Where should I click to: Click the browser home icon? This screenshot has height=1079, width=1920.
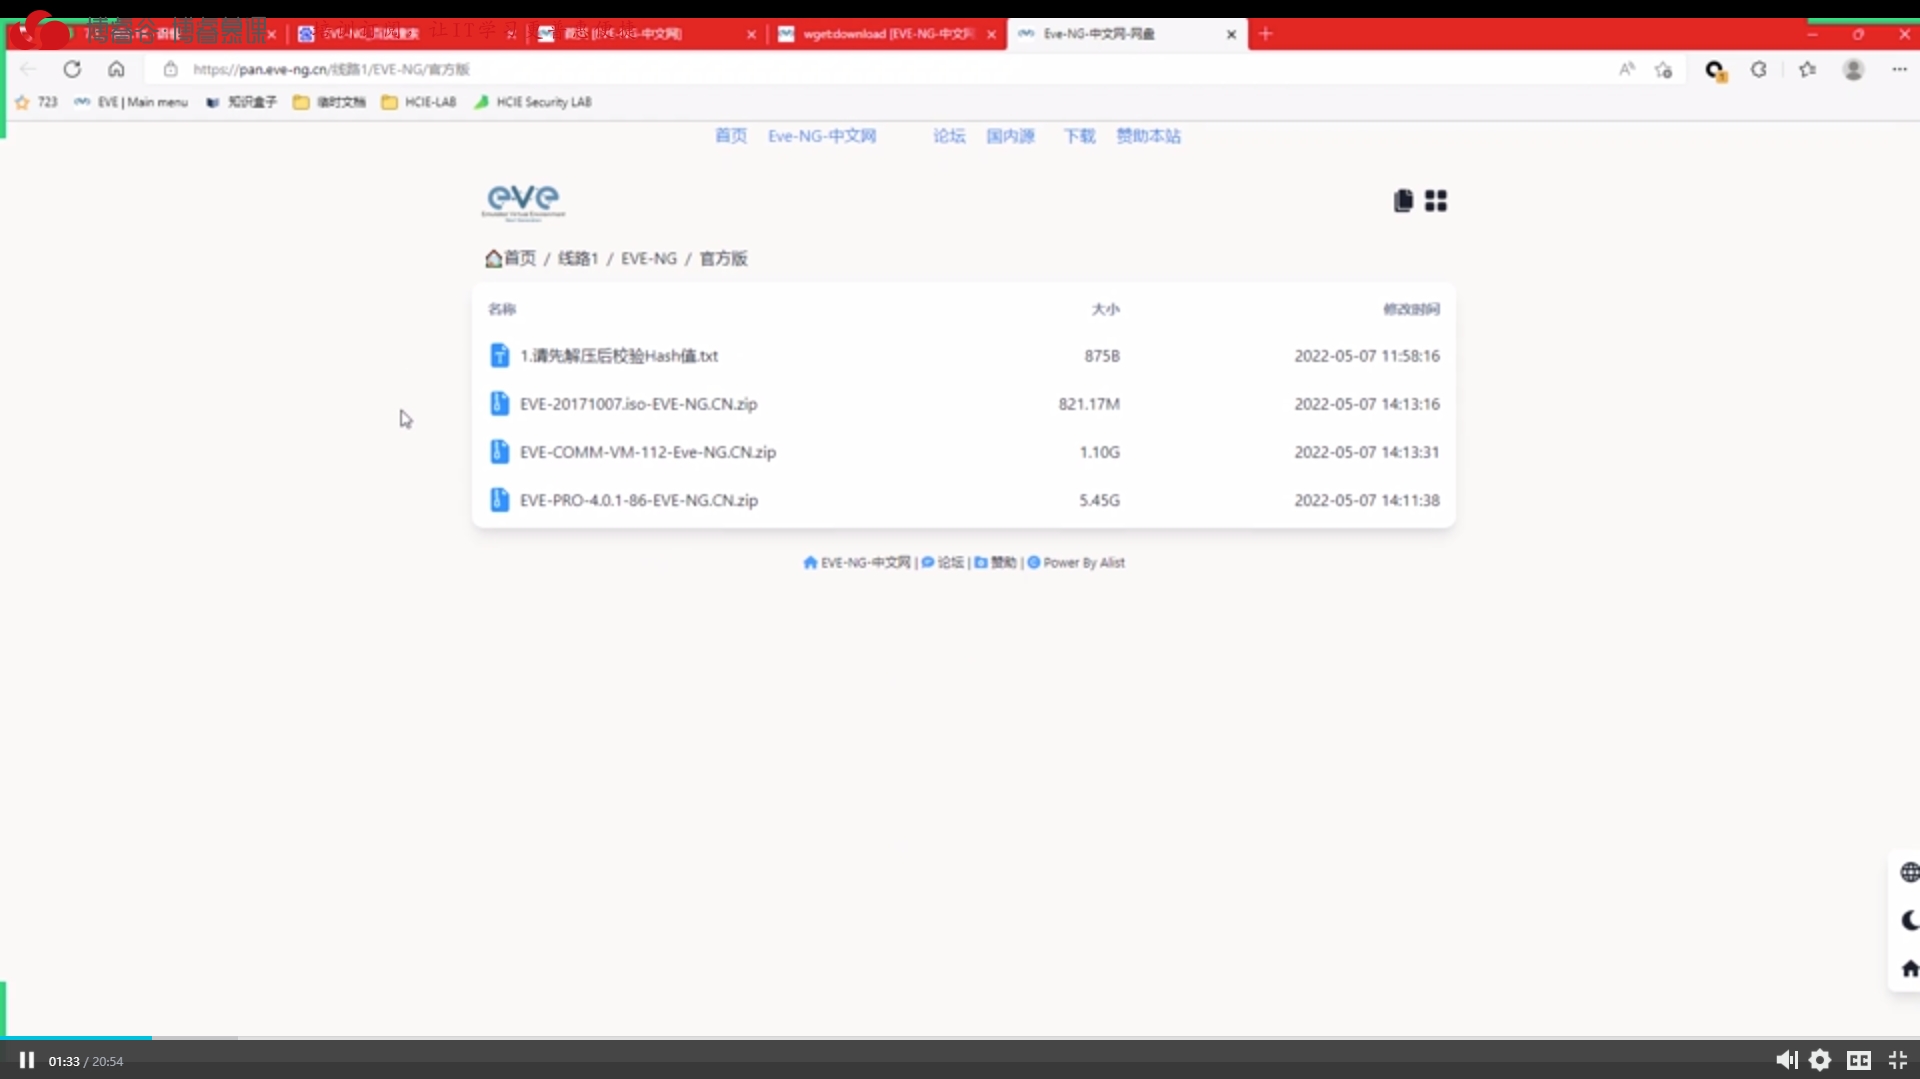coord(116,69)
